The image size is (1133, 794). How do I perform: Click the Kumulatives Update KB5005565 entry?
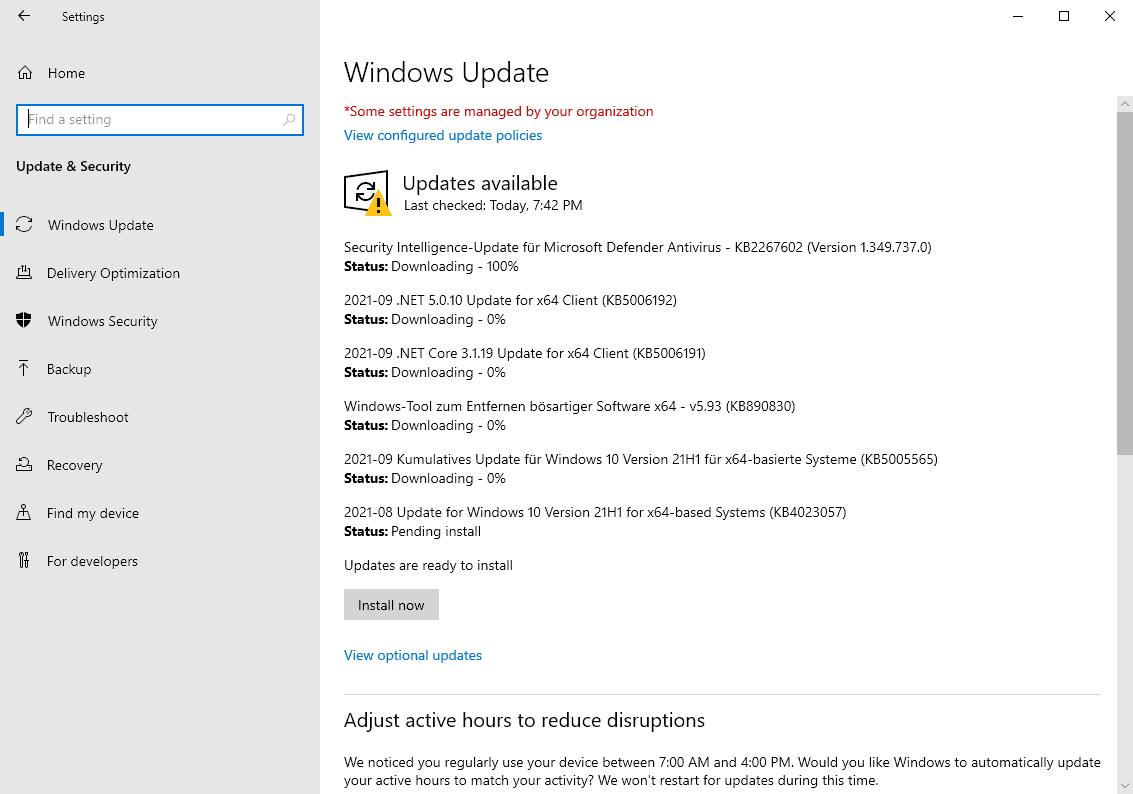tap(641, 459)
